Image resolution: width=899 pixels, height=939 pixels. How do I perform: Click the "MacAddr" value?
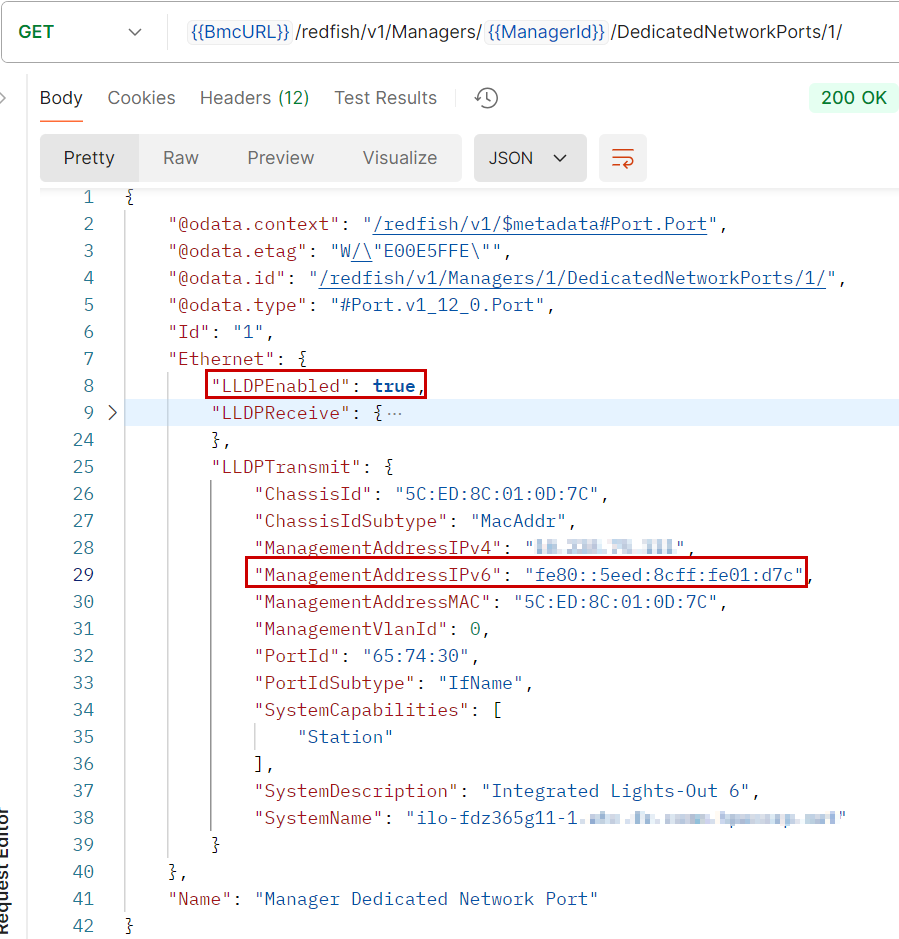[518, 521]
